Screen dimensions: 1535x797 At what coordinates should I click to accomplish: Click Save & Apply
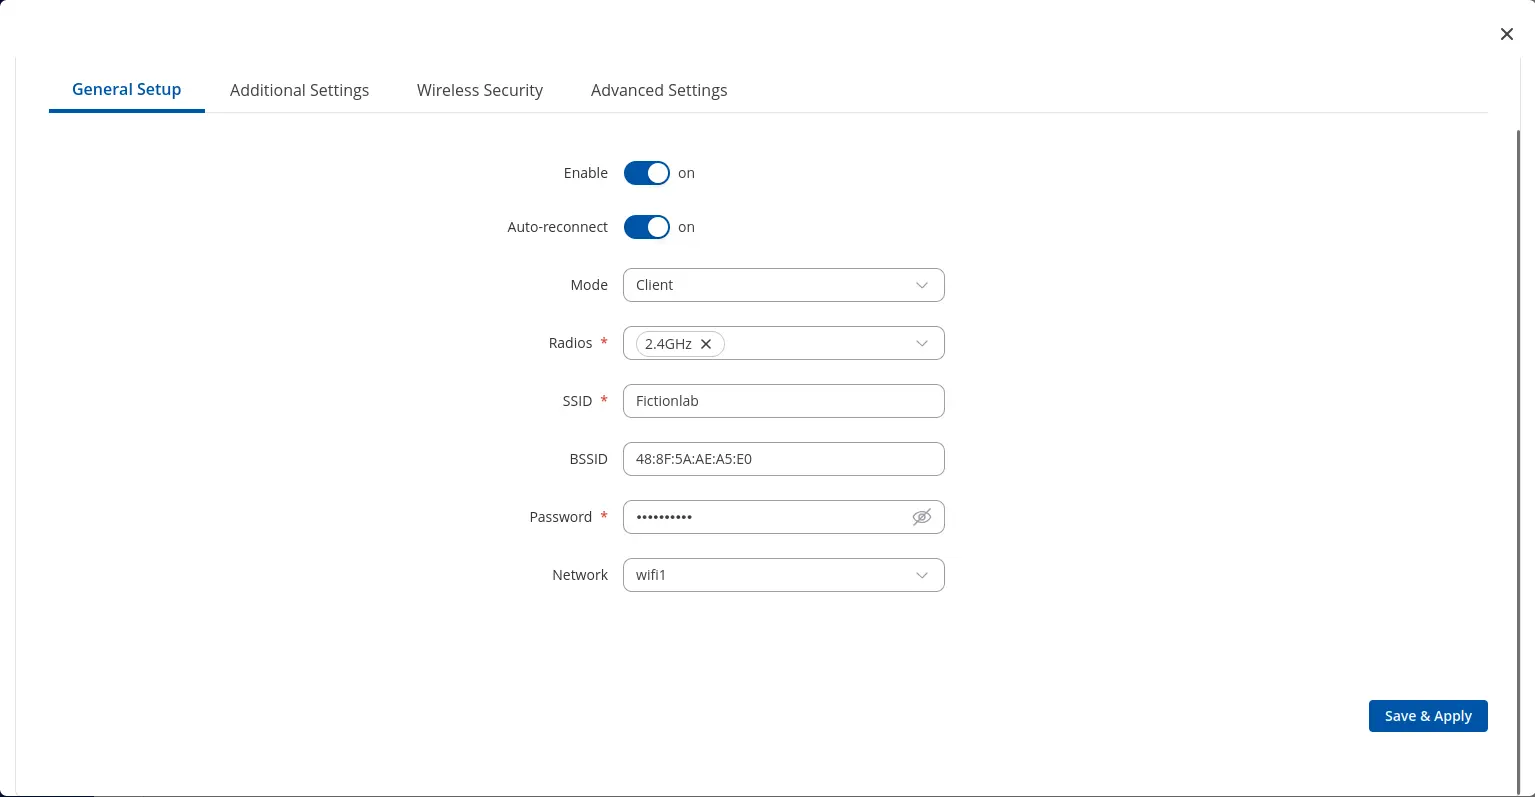click(1428, 716)
